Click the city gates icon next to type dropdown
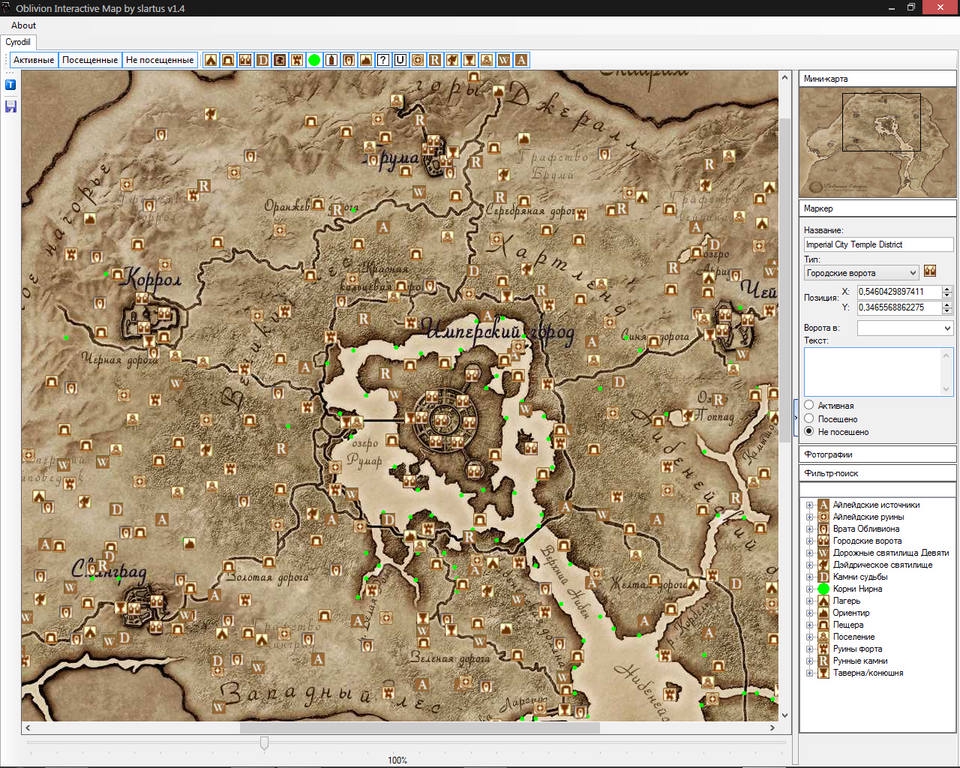The height and width of the screenshot is (768, 960). coord(930,272)
